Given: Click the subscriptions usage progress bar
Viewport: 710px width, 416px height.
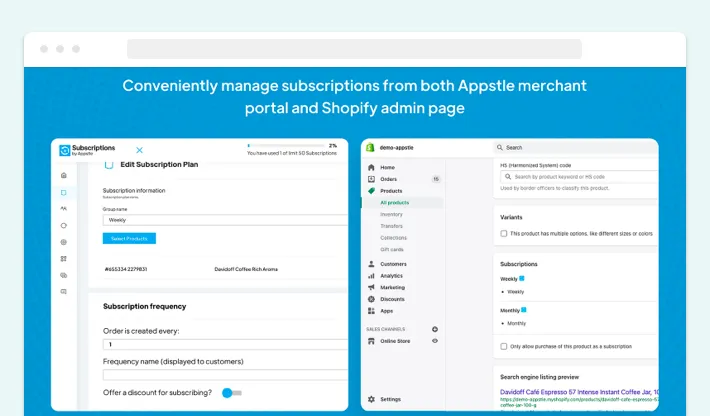Looking at the screenshot, I should pos(286,146).
